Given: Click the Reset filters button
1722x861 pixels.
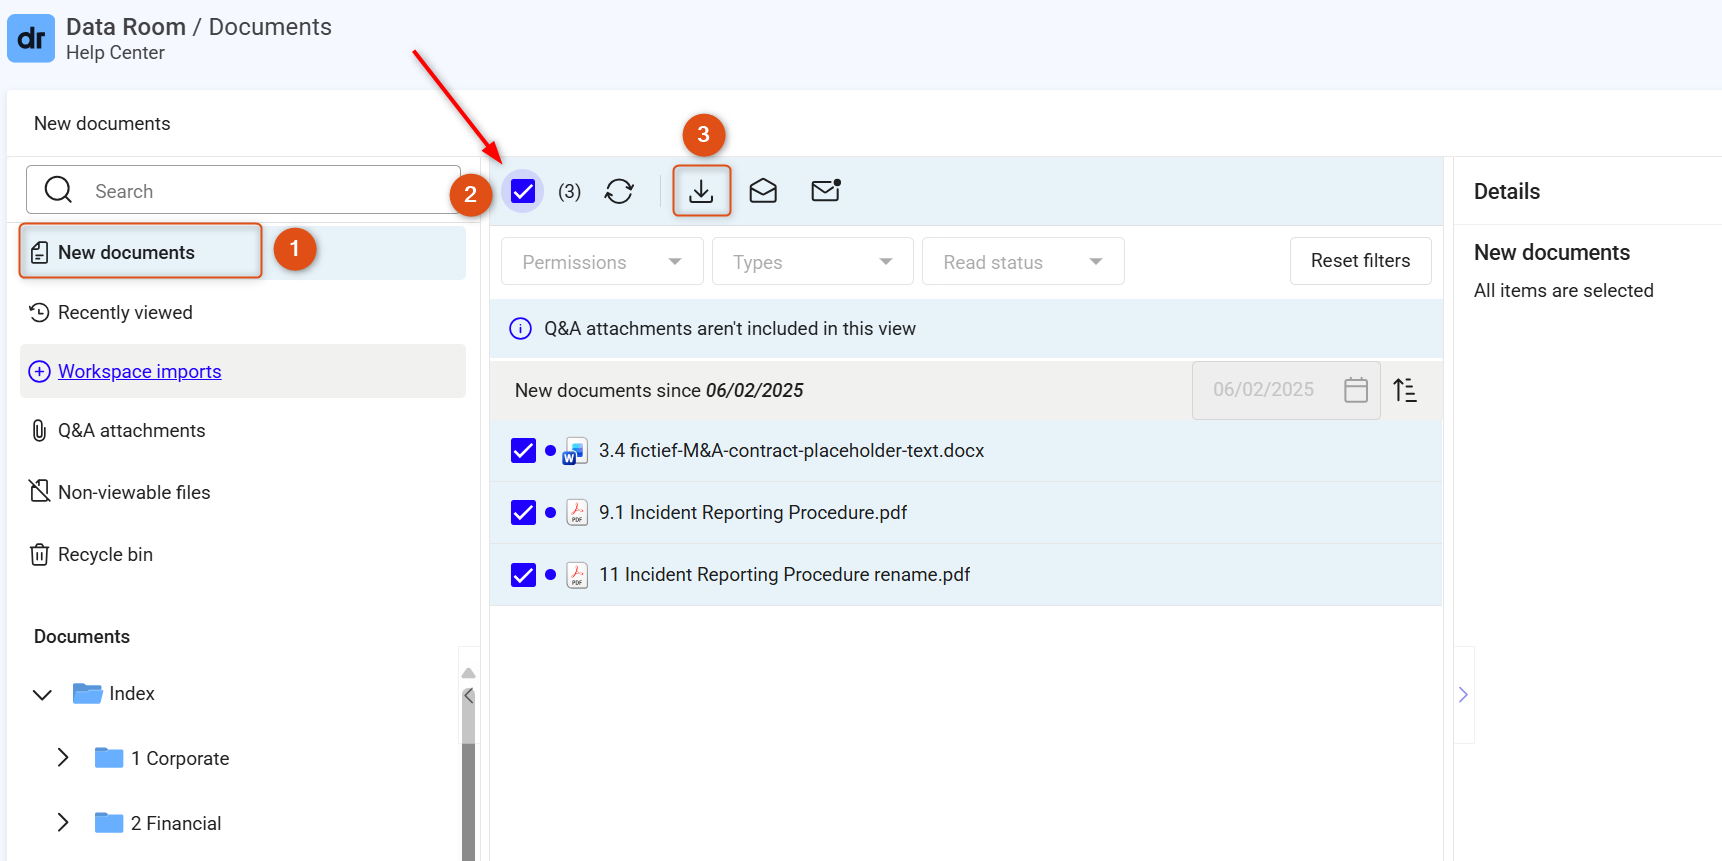Looking at the screenshot, I should (x=1360, y=261).
